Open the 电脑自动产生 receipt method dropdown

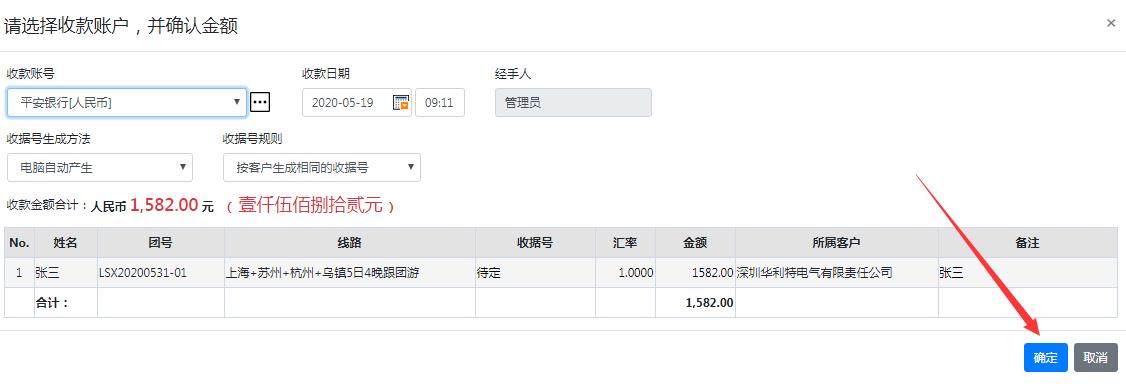100,167
